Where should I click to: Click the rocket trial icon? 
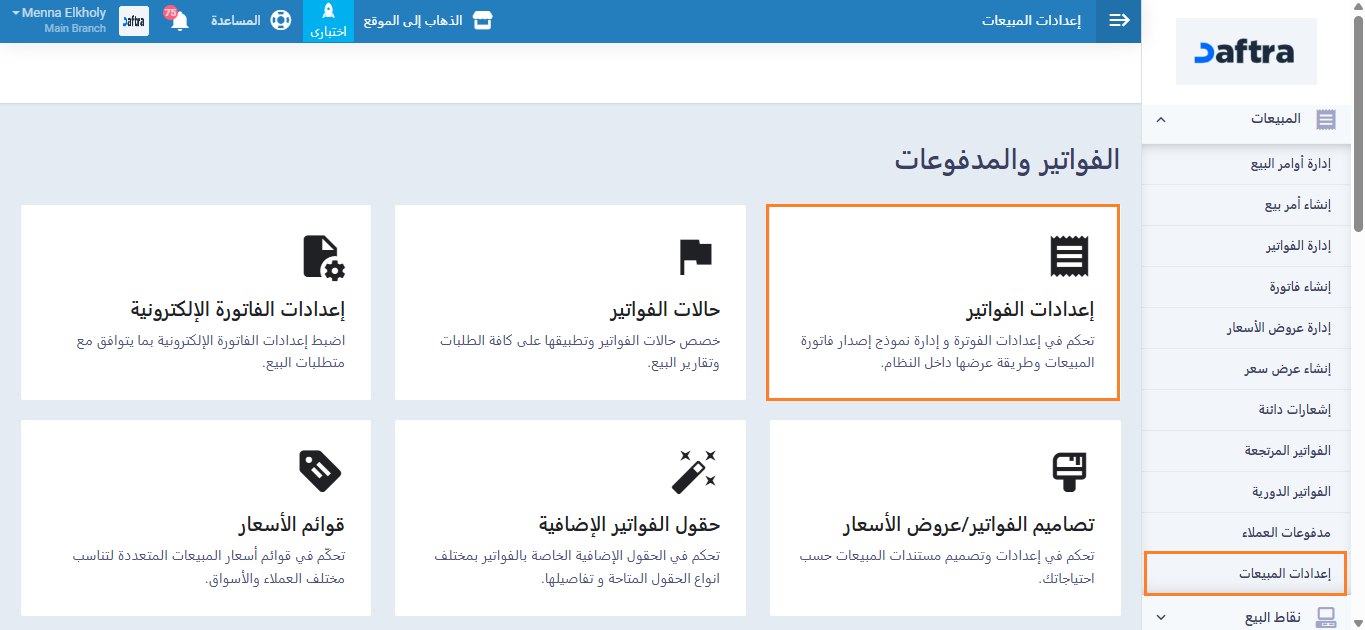coord(328,13)
